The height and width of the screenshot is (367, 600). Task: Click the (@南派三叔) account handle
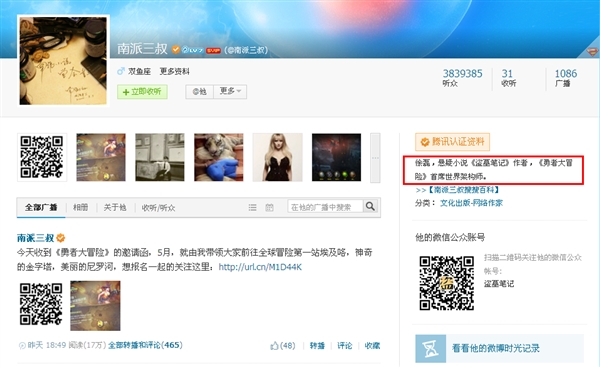pyautogui.click(x=246, y=50)
